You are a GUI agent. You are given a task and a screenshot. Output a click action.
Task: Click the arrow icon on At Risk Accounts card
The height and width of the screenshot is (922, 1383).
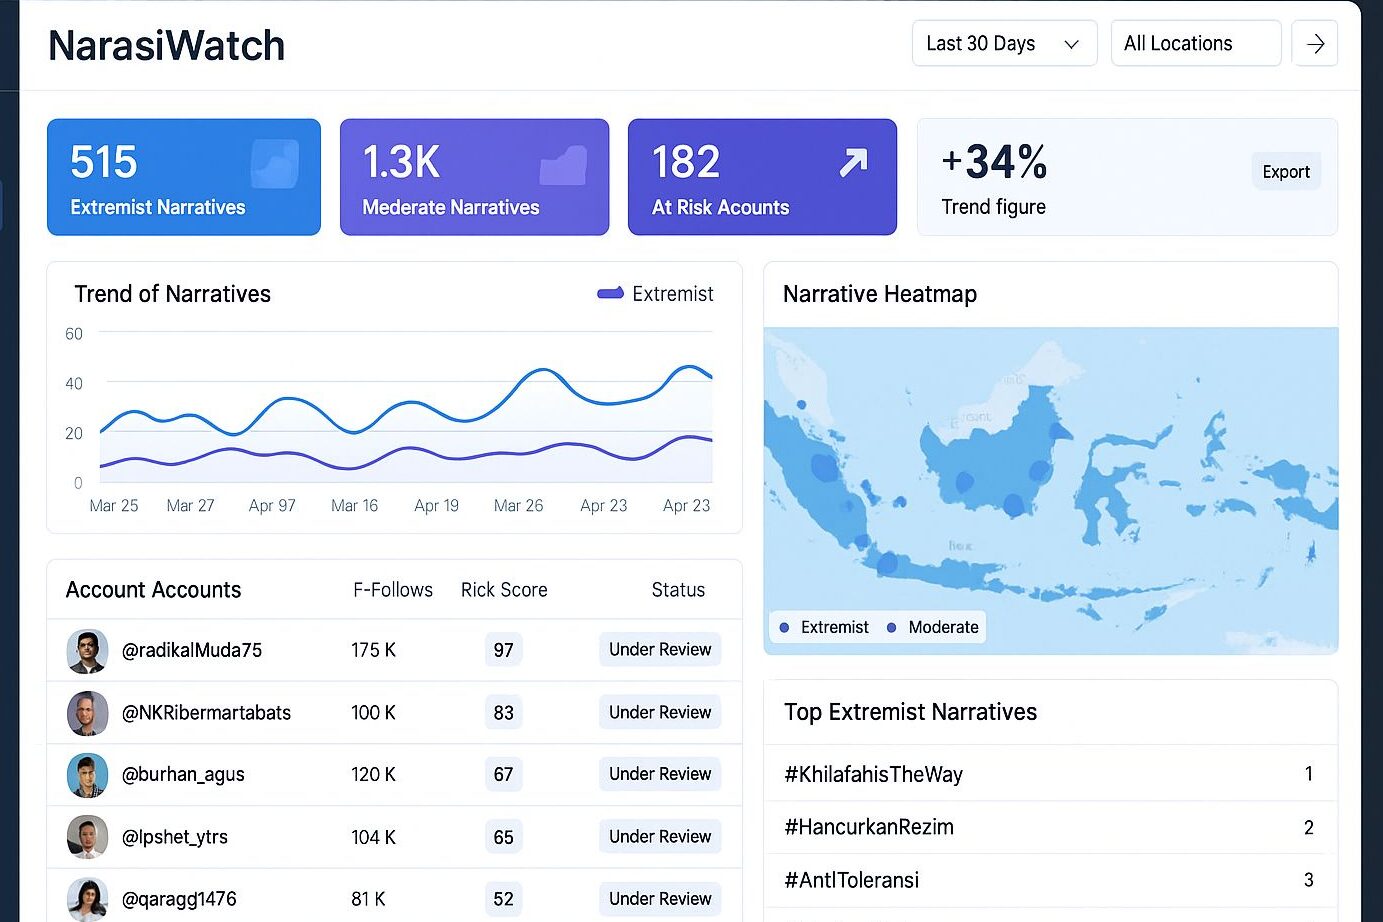(x=853, y=162)
